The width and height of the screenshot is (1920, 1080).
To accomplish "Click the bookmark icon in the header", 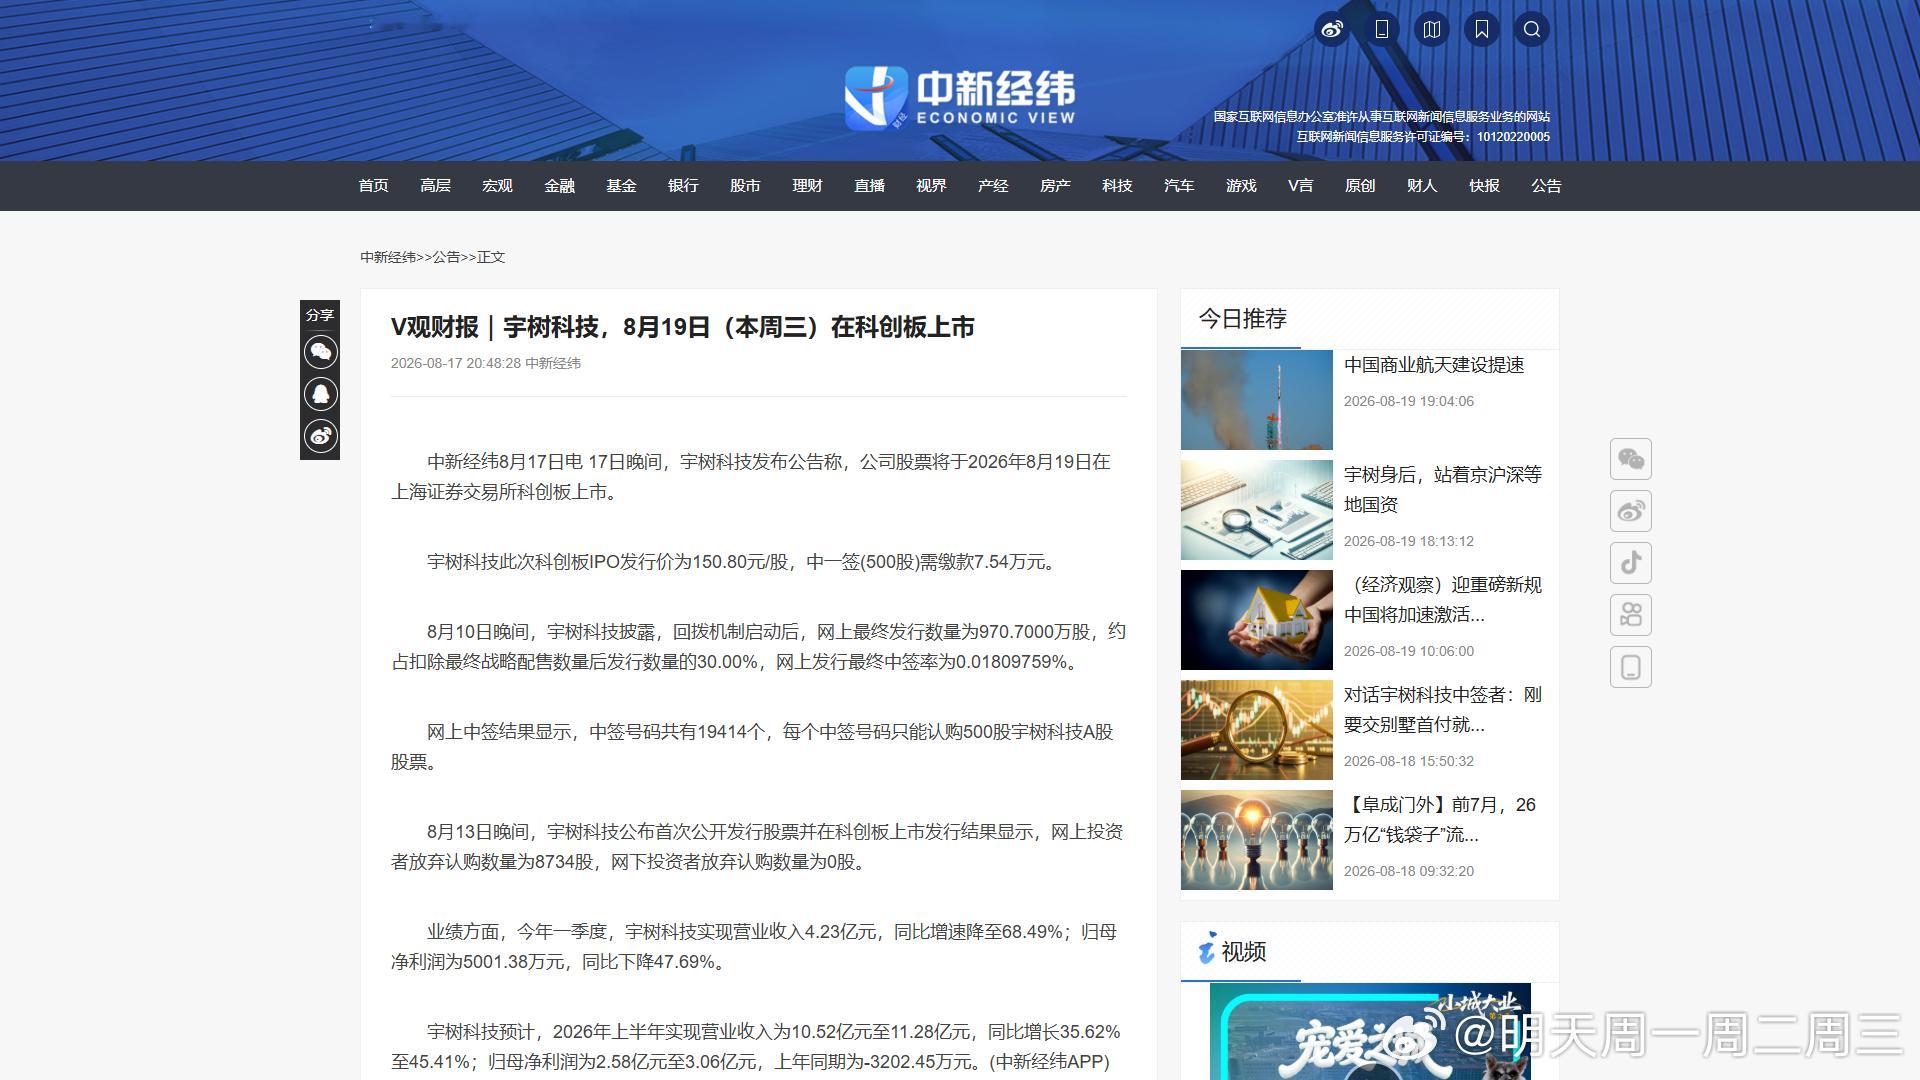I will (x=1482, y=29).
